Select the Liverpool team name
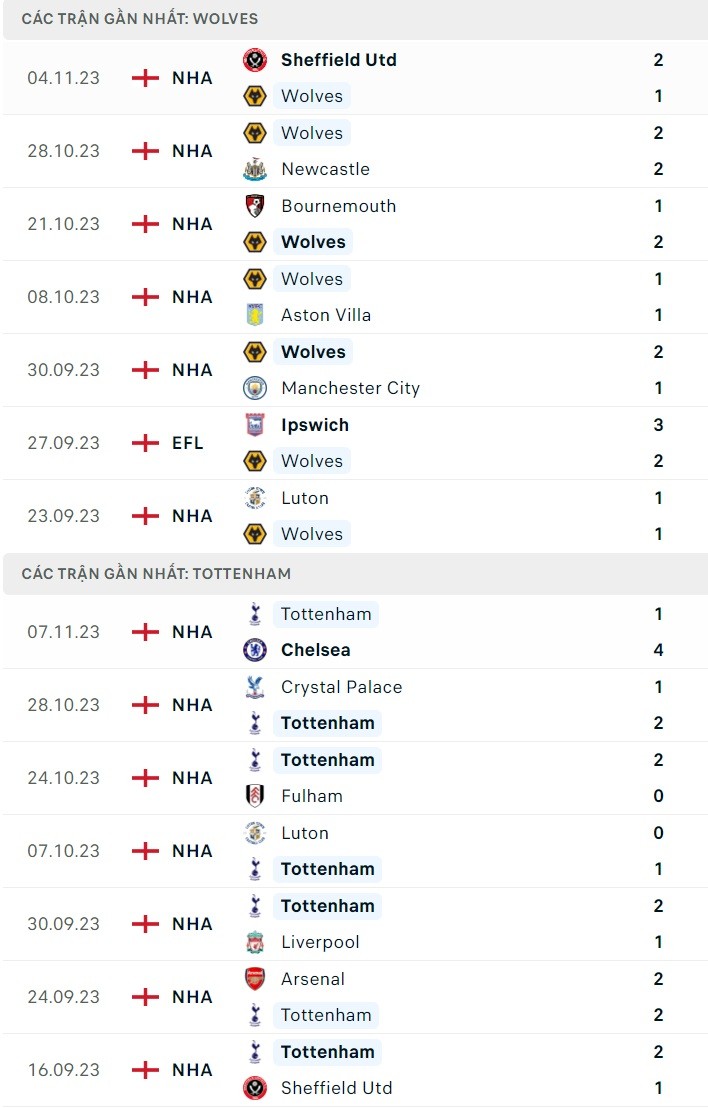This screenshot has width=708, height=1108. (x=320, y=942)
